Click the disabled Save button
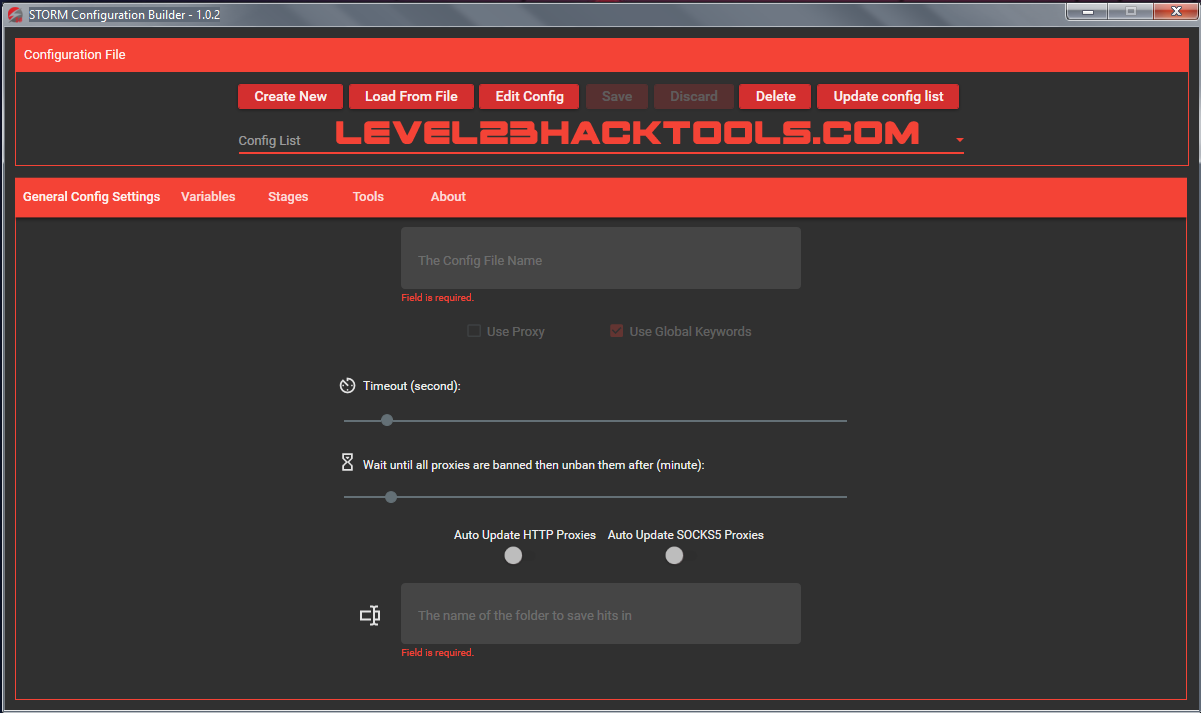 click(617, 96)
